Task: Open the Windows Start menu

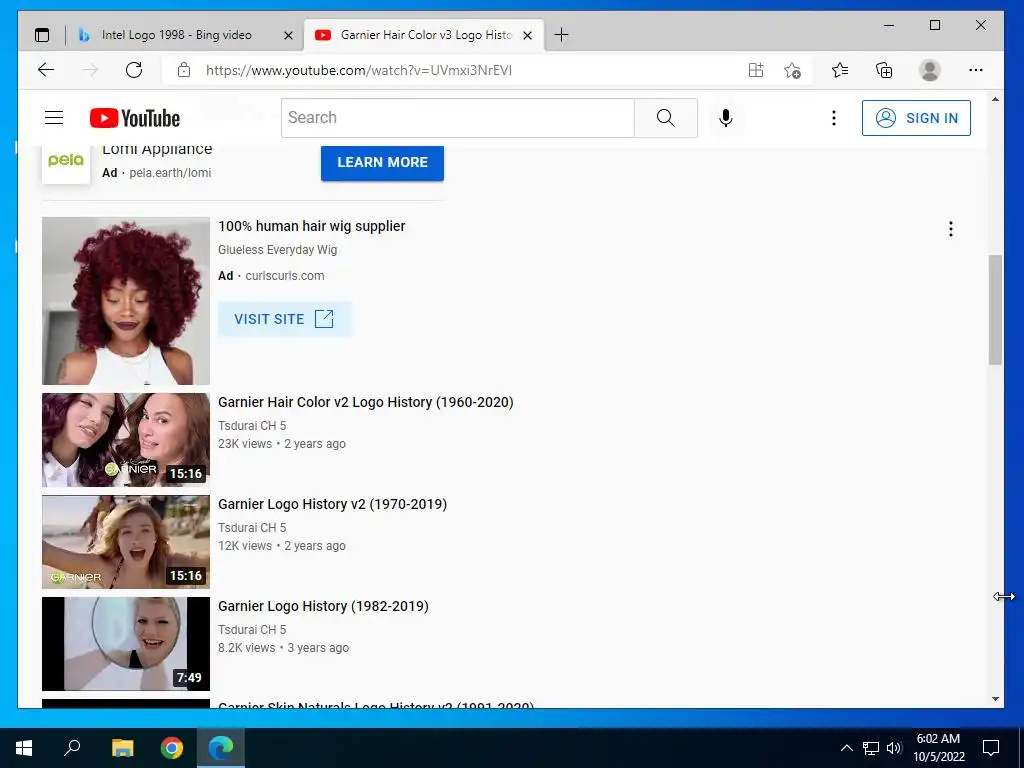Action: click(x=24, y=748)
